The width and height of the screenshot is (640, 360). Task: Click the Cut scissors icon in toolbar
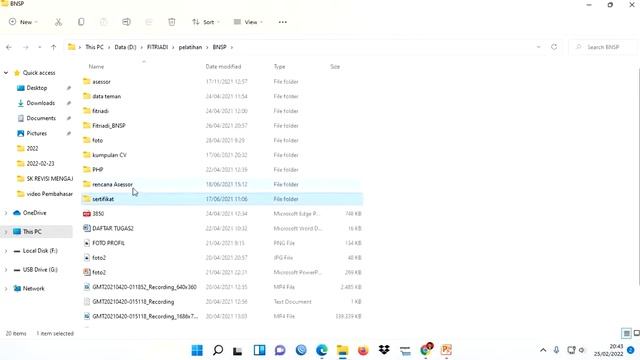coord(58,22)
